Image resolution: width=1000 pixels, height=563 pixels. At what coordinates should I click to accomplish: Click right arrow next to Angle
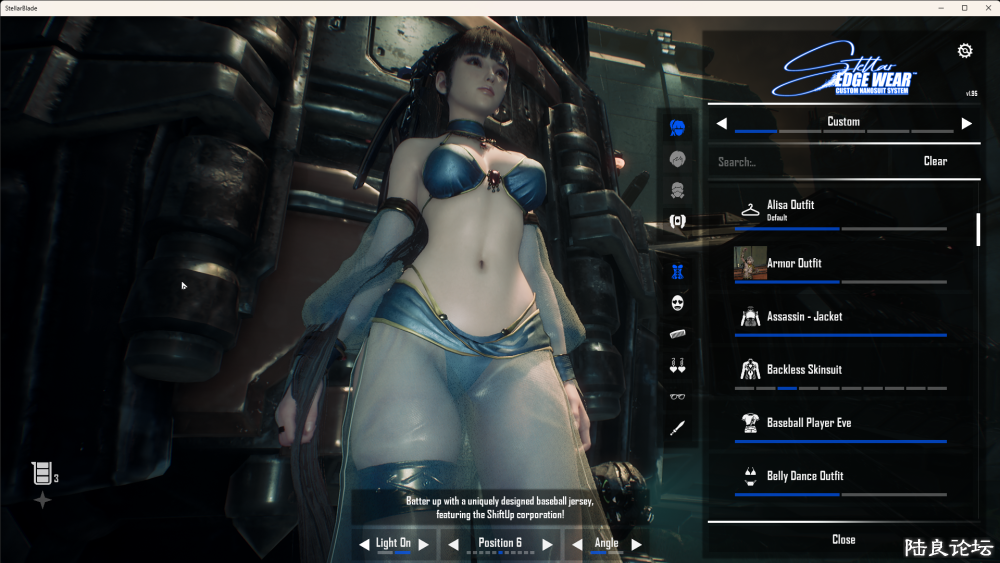coord(636,545)
